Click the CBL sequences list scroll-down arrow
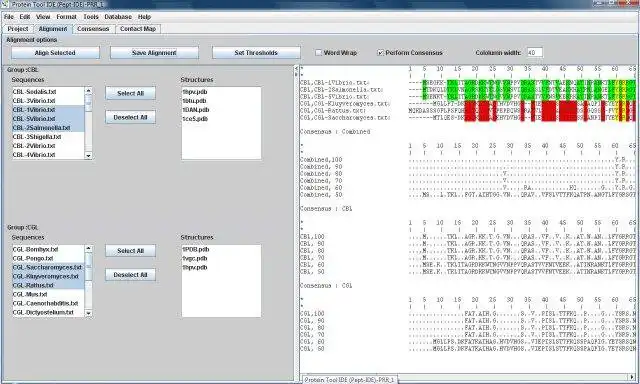This screenshot has width=640, height=384. click(x=88, y=156)
